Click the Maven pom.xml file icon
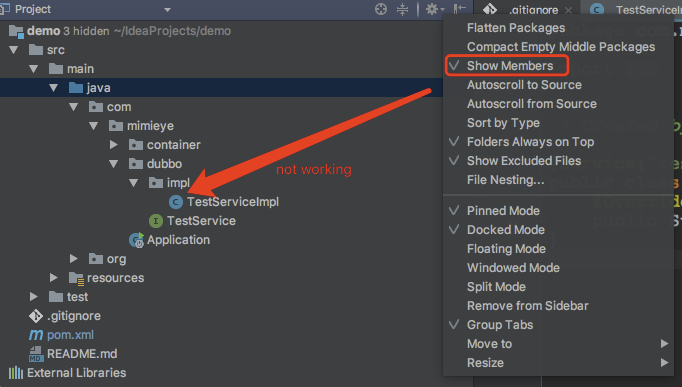Viewport: 682px width, 387px height. (36, 335)
